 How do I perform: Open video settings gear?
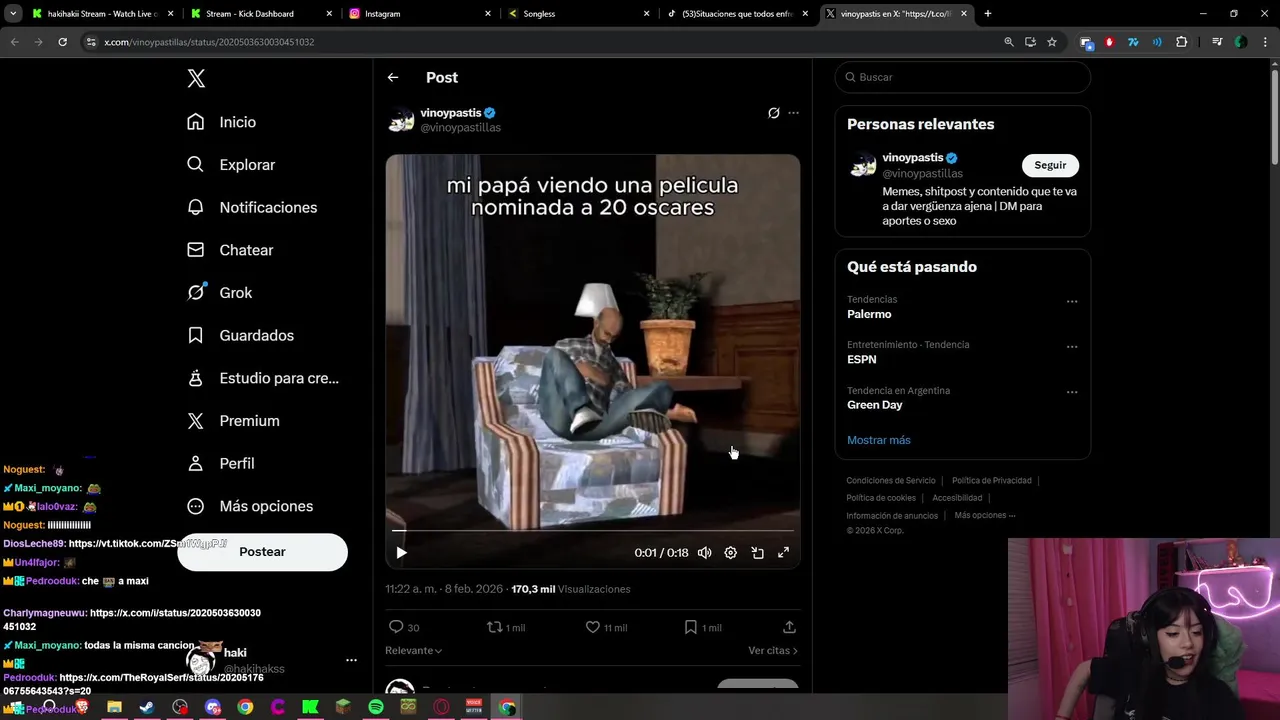(730, 553)
